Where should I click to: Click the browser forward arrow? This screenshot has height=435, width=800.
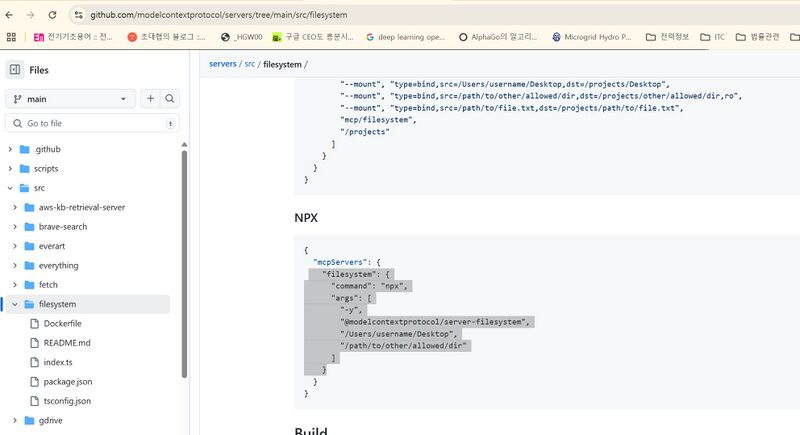point(31,15)
